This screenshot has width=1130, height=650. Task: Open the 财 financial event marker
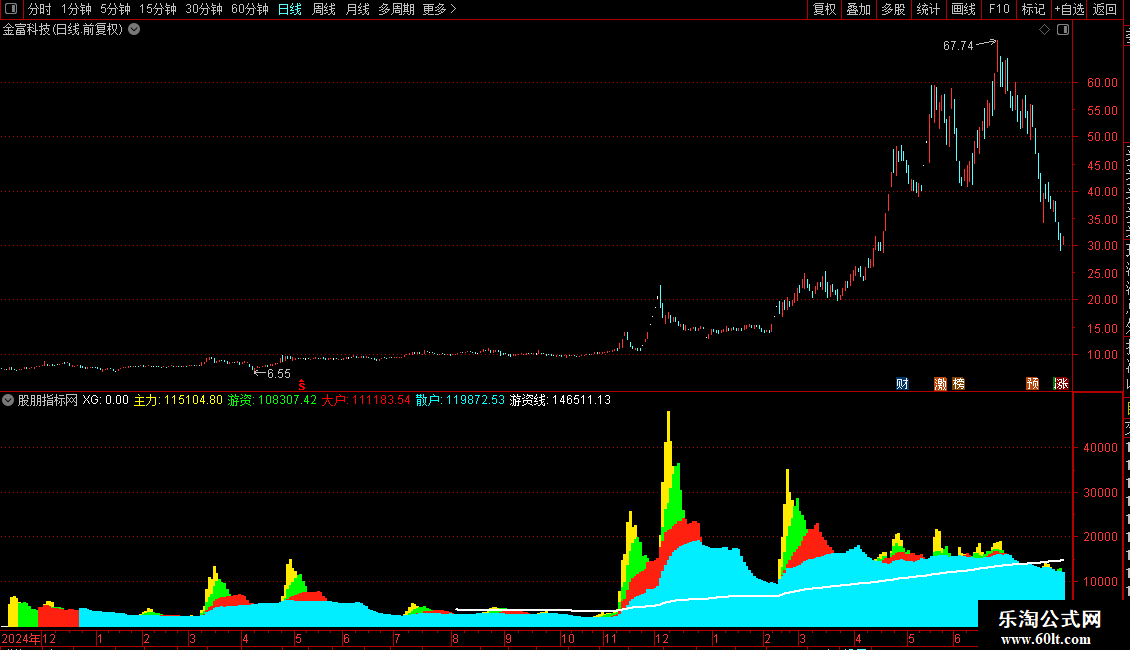(x=902, y=383)
